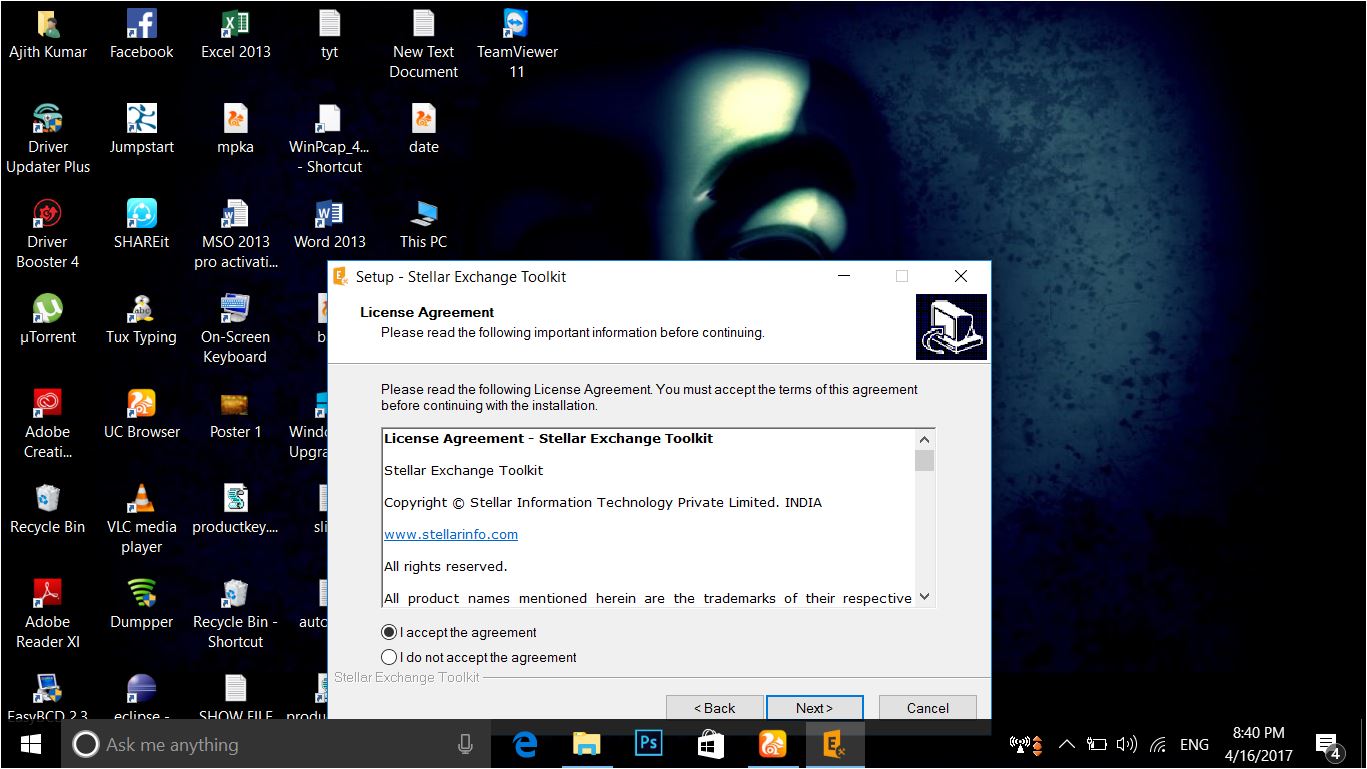The image size is (1367, 769).
Task: Select the Driver Updater Plus shortcut
Action: [x=48, y=140]
